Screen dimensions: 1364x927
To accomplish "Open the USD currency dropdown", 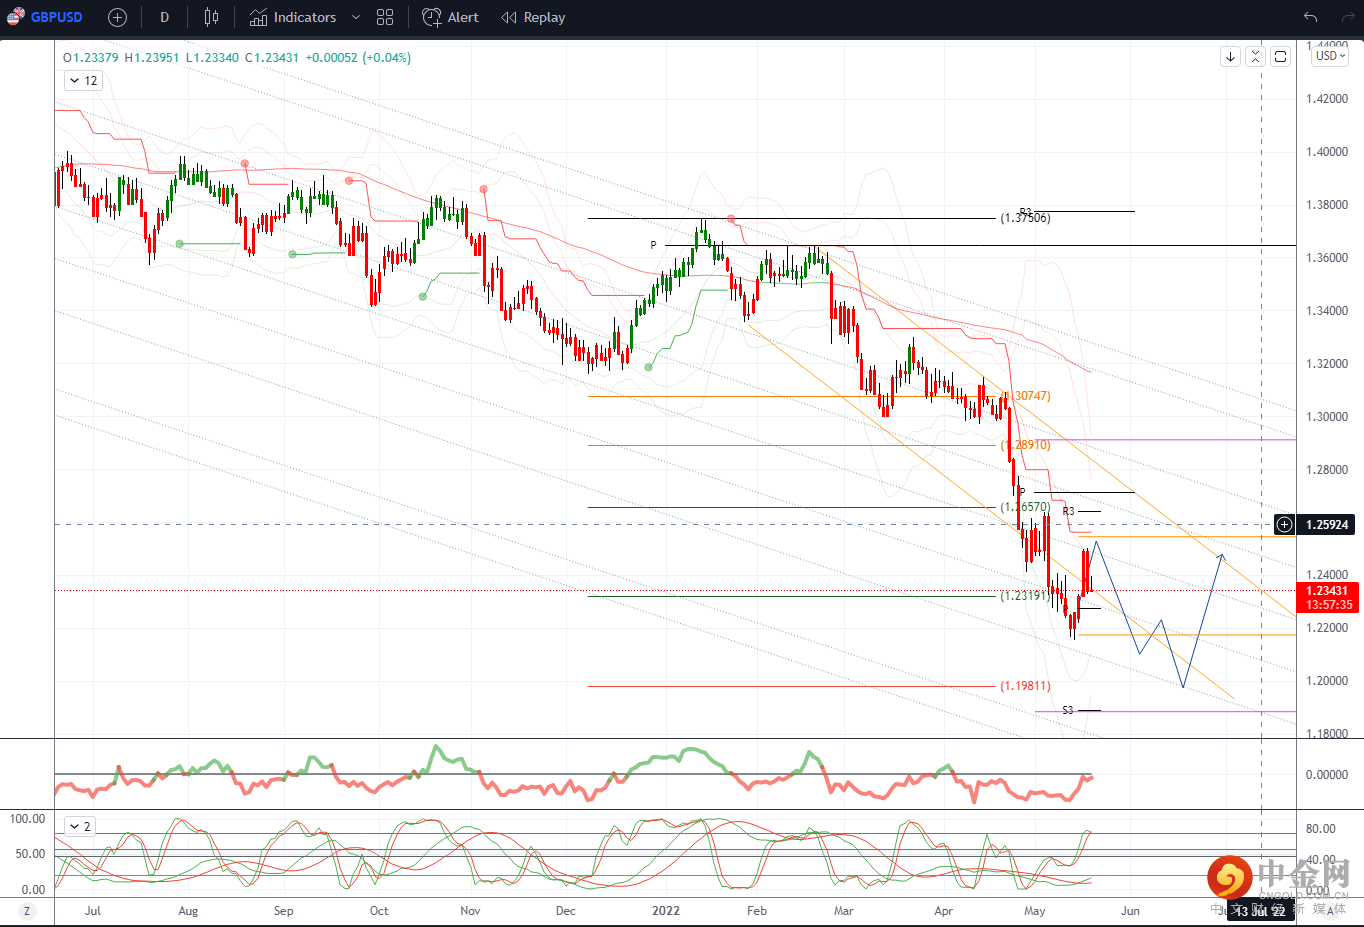I will [x=1330, y=56].
